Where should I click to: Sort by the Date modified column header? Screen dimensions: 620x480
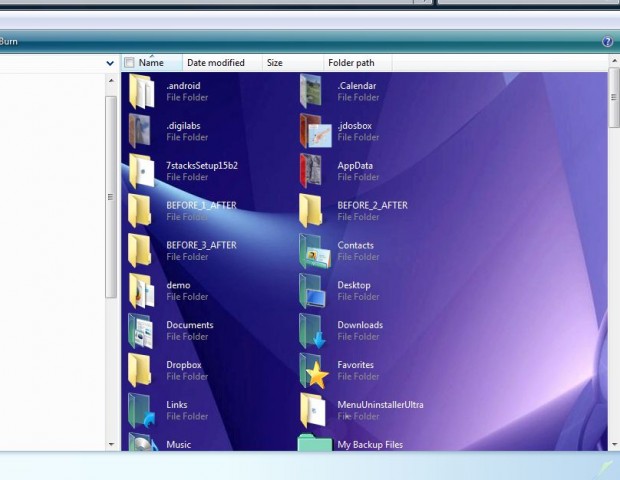click(216, 63)
